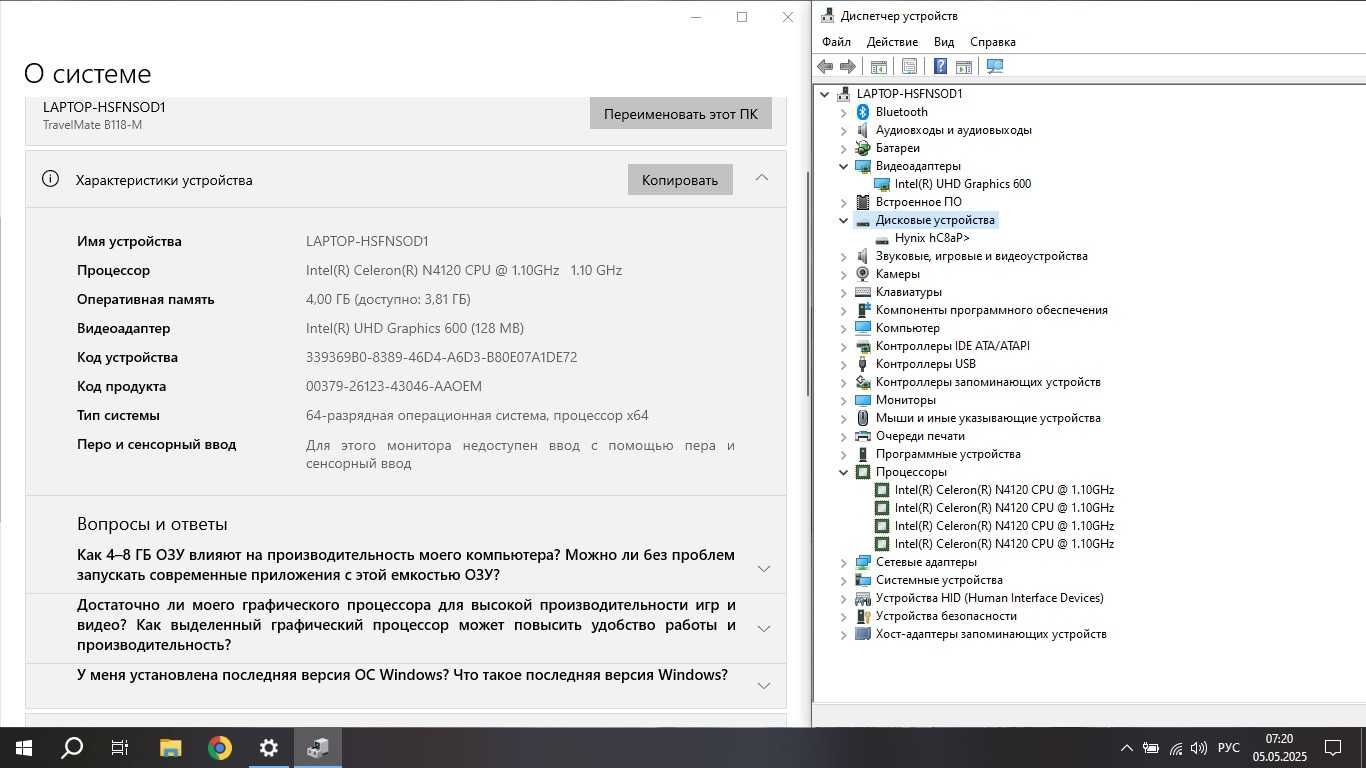Collapse the Видеоадаптеры node
This screenshot has width=1366, height=768.
point(844,166)
